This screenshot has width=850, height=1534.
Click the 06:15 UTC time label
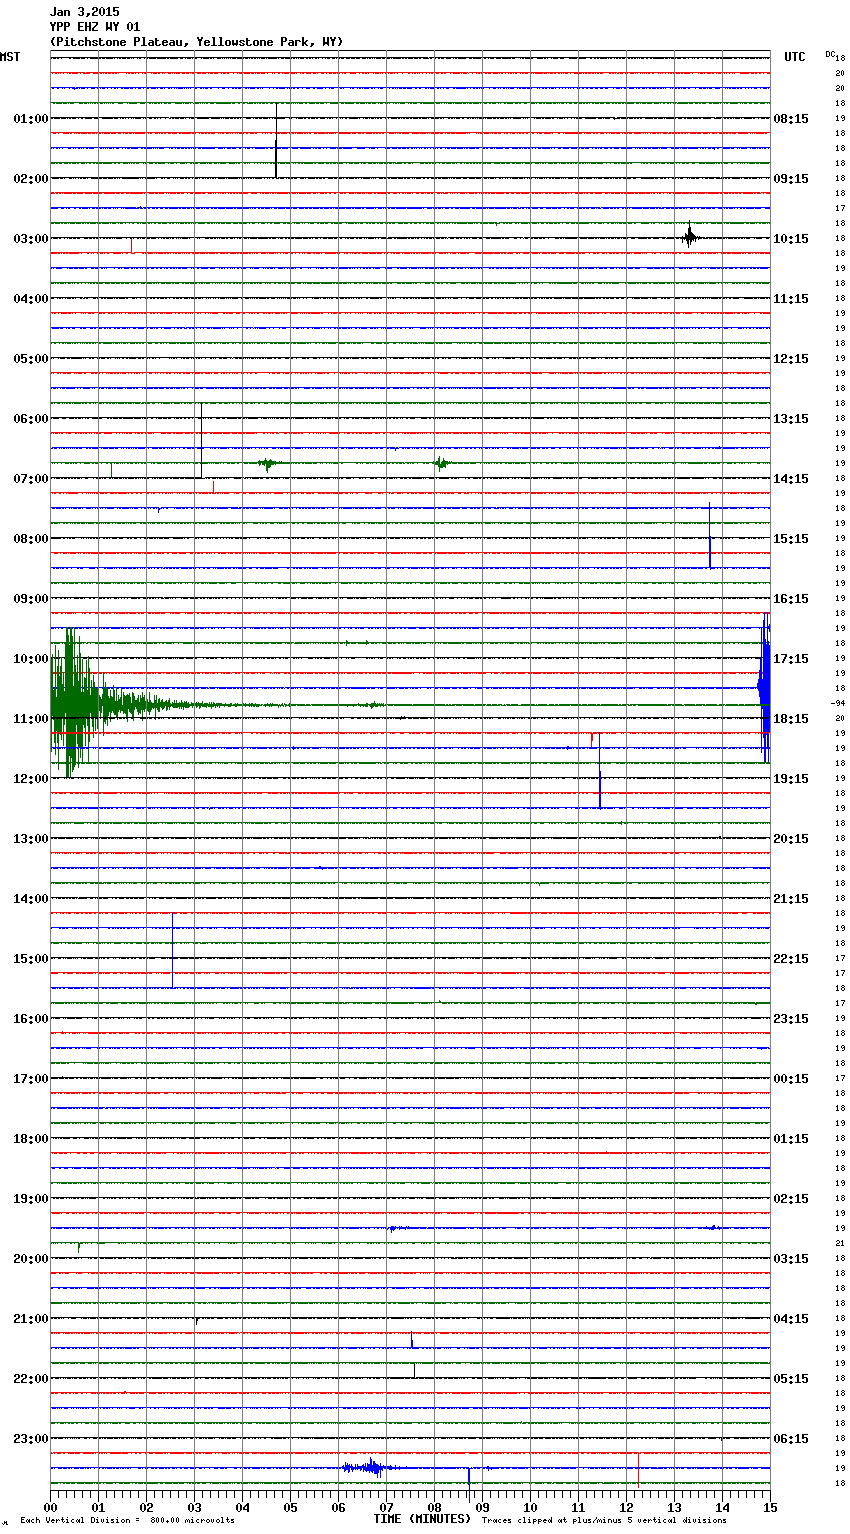791,1439
